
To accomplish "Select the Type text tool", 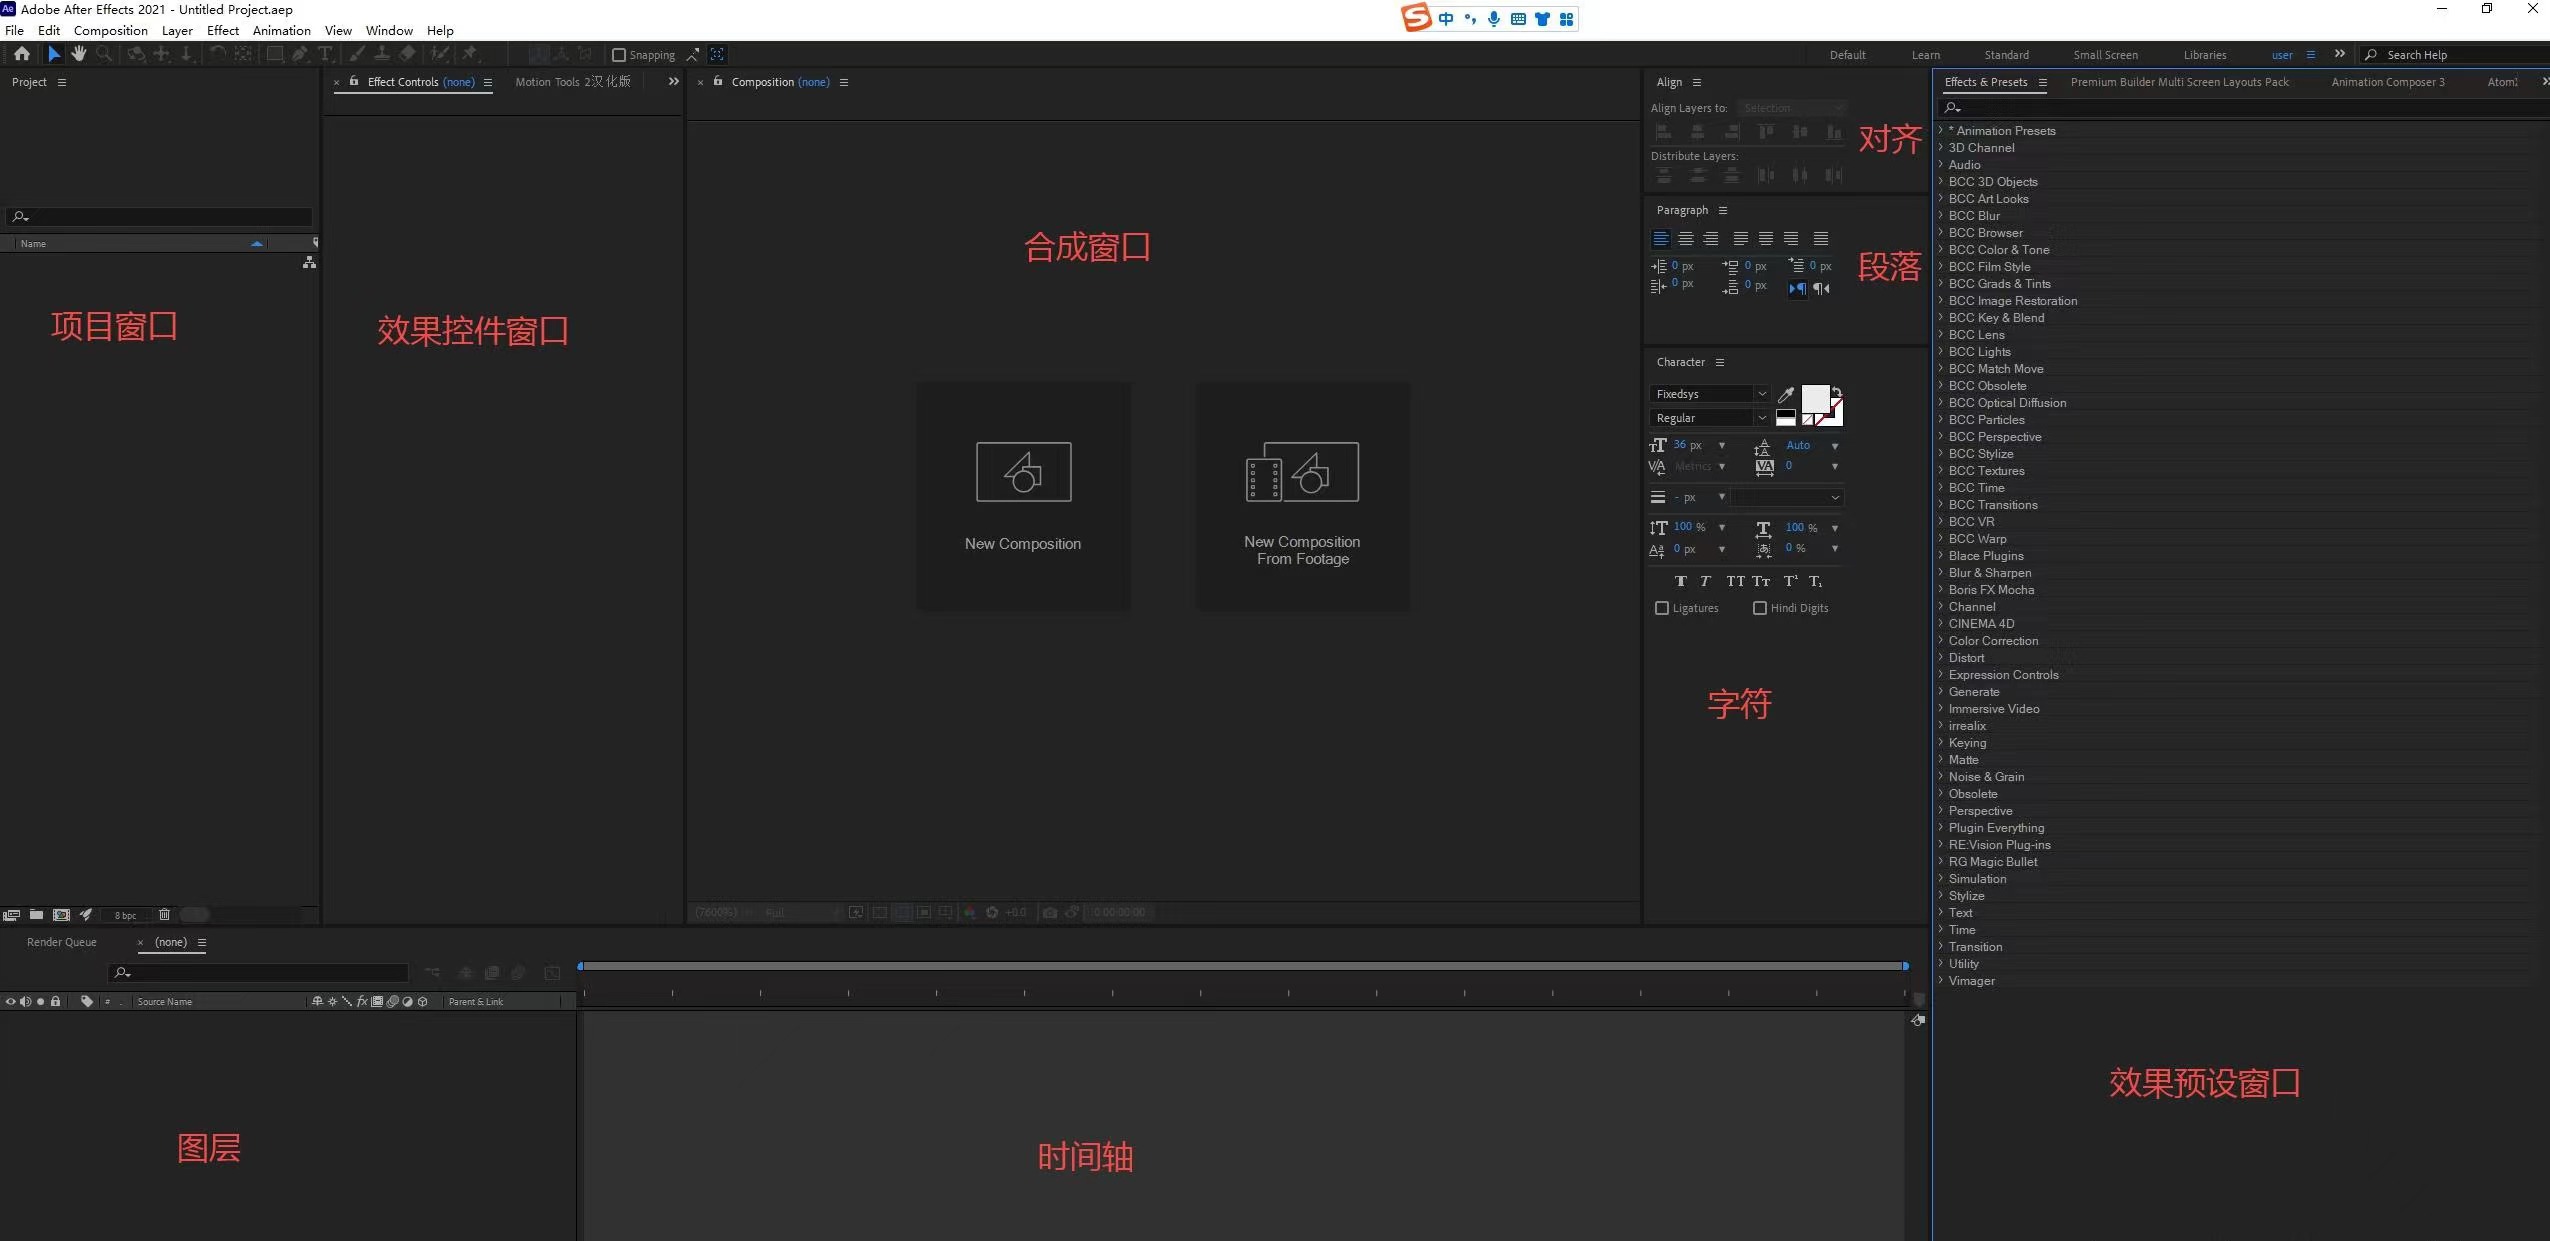I will (325, 54).
